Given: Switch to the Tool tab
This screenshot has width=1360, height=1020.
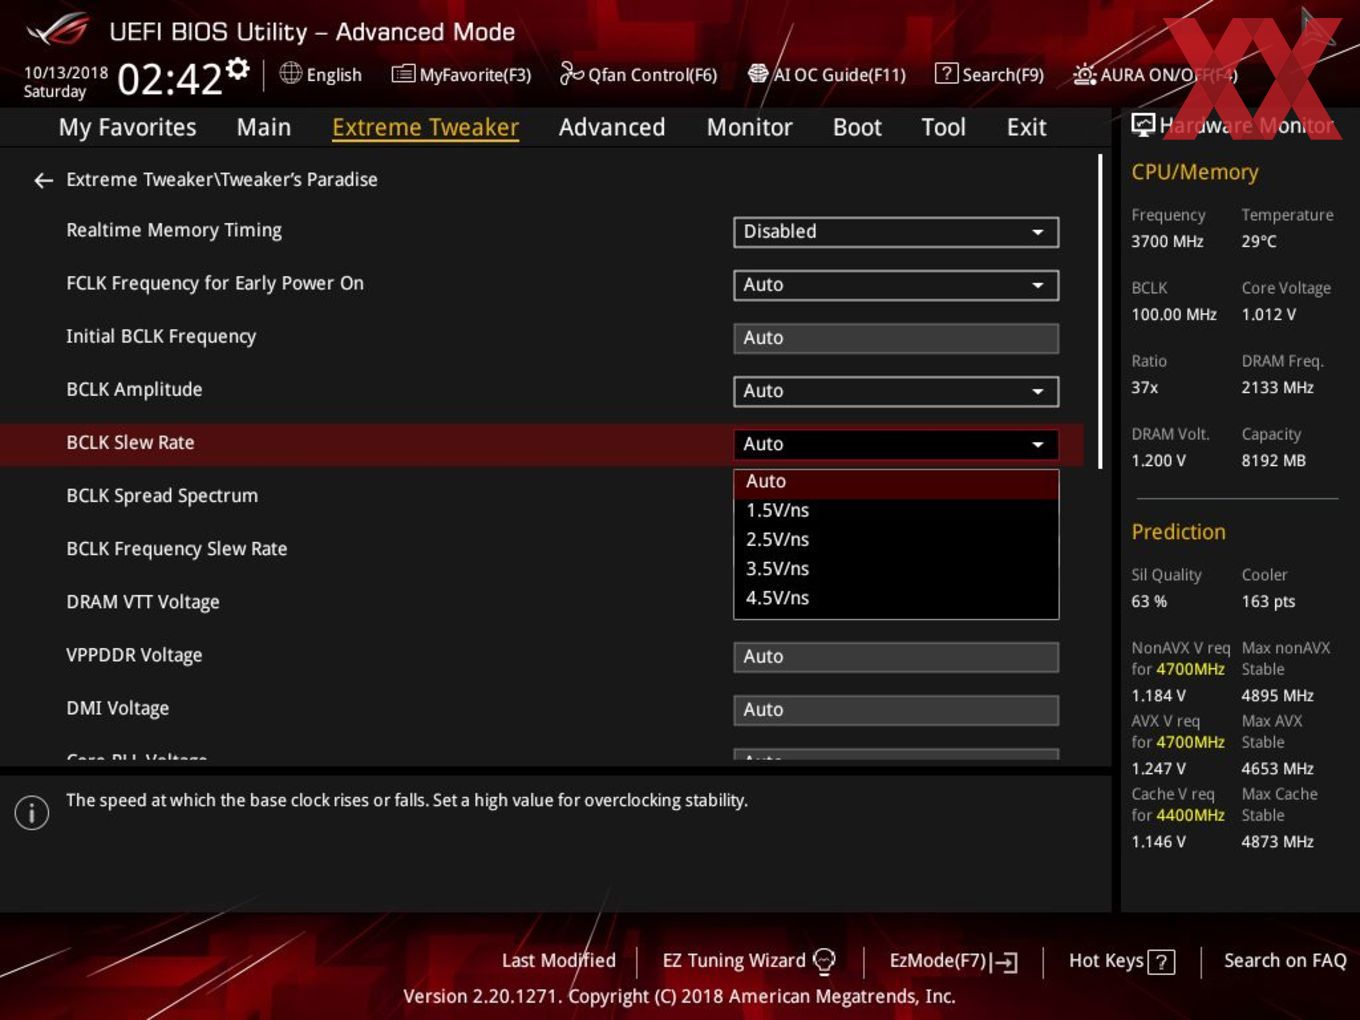Looking at the screenshot, I should [943, 128].
